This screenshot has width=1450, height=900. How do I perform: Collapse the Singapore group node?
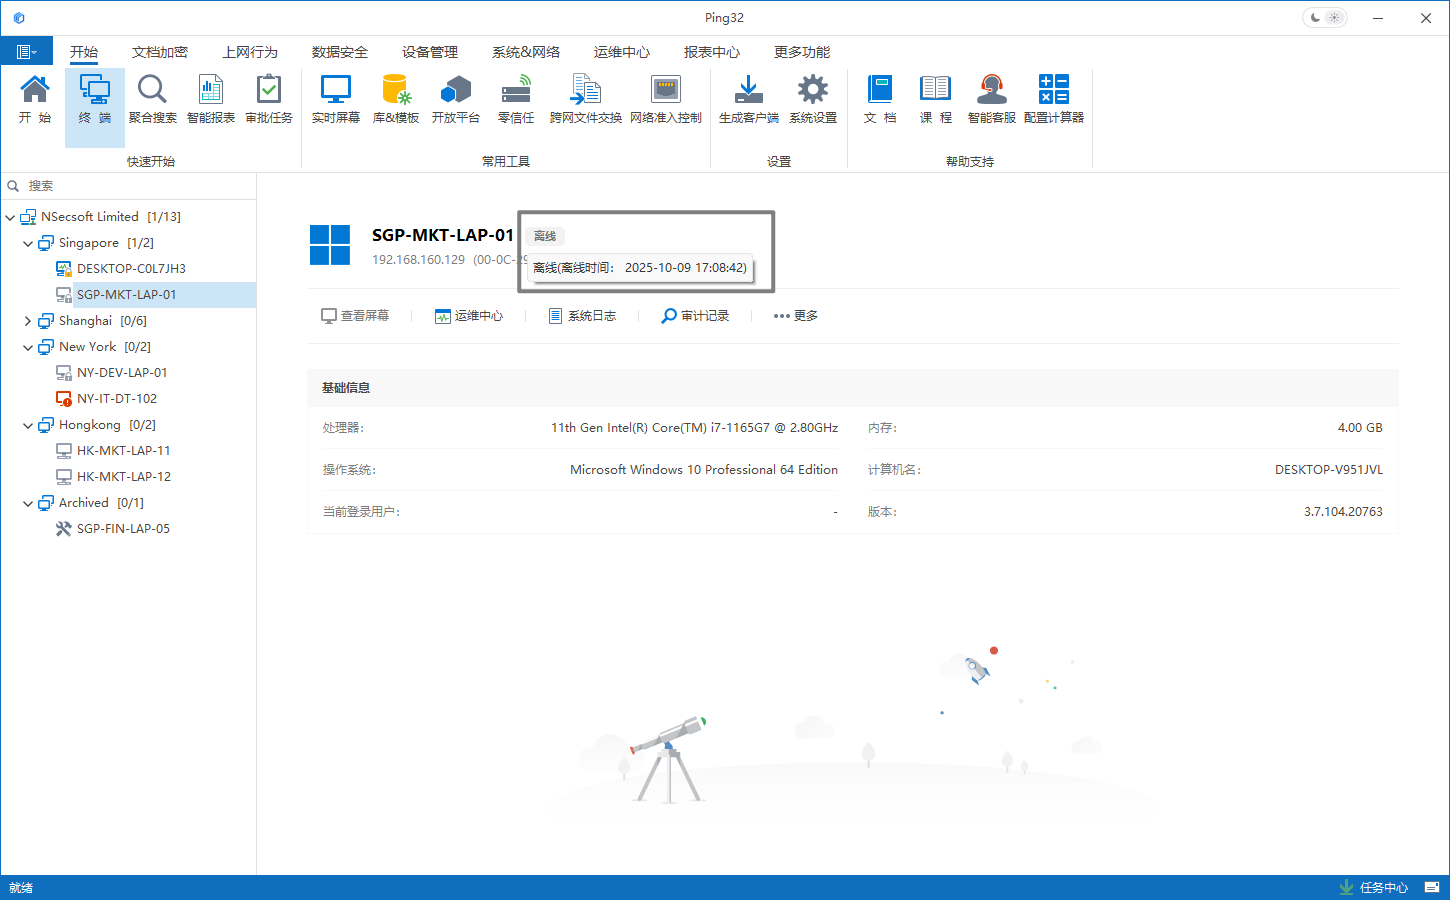tap(28, 243)
